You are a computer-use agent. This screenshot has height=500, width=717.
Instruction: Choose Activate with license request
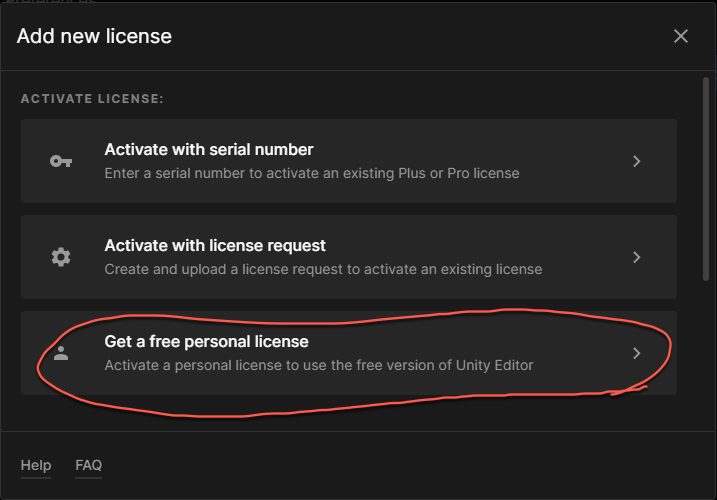(215, 246)
